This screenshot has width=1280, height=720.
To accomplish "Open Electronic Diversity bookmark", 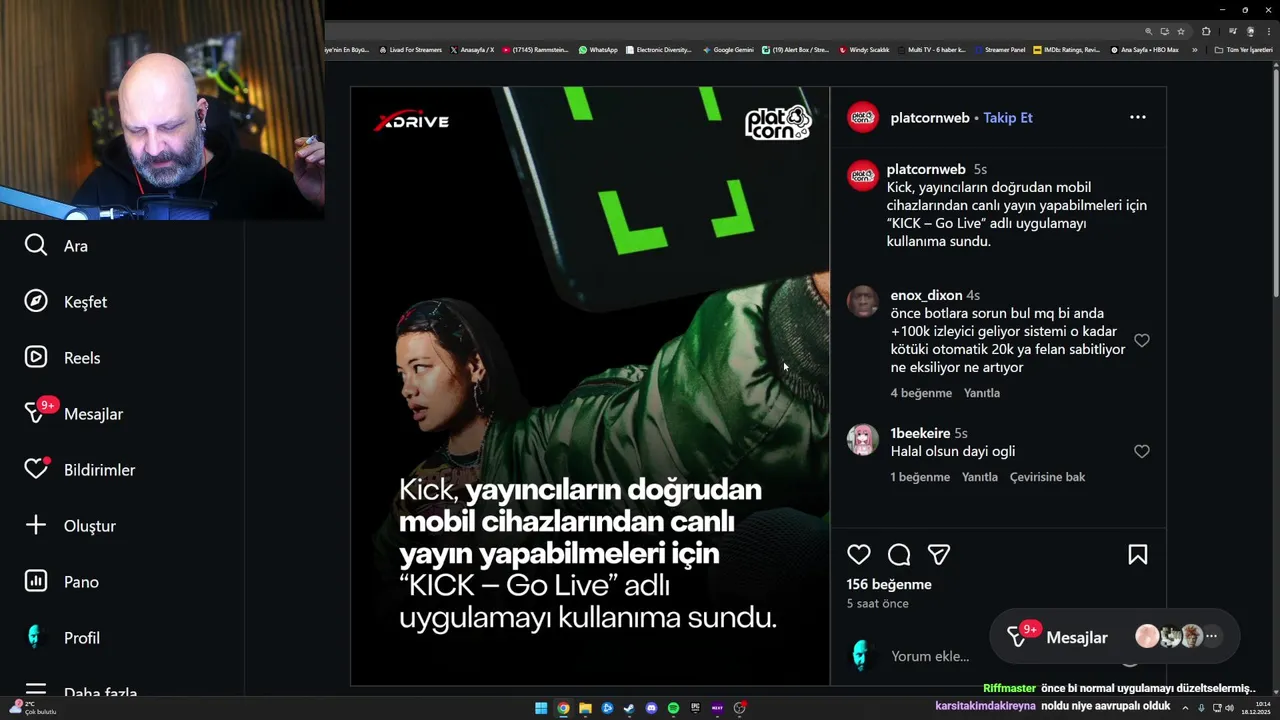I will point(658,49).
